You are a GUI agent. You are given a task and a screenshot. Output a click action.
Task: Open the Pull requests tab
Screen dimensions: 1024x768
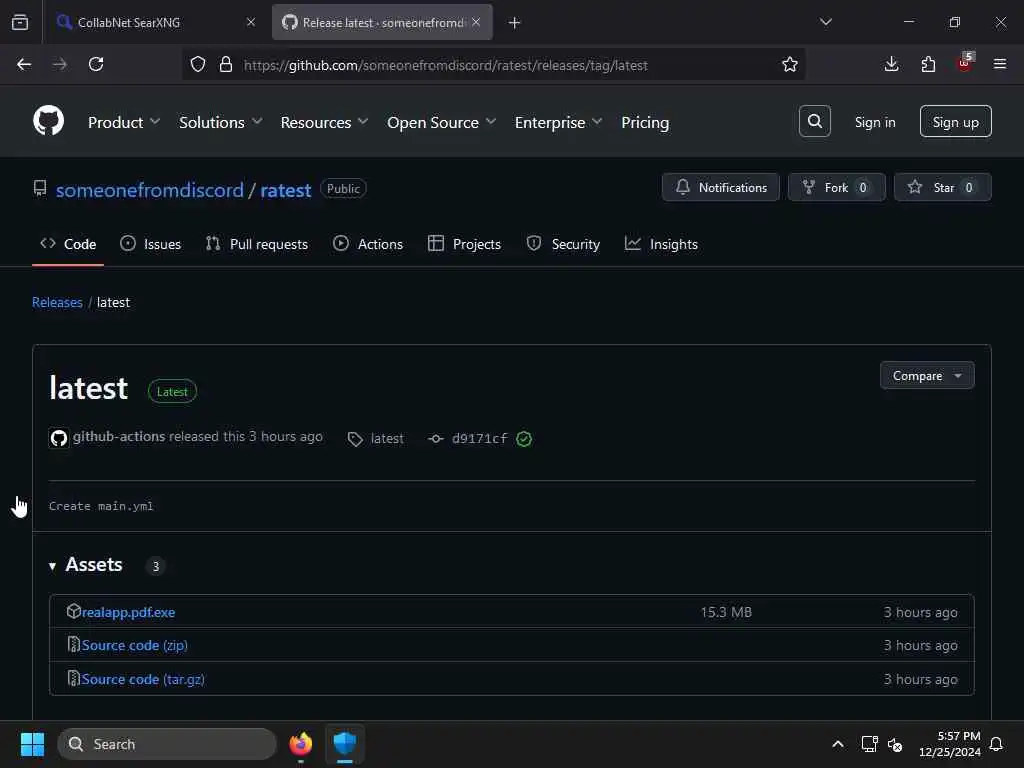coord(257,244)
